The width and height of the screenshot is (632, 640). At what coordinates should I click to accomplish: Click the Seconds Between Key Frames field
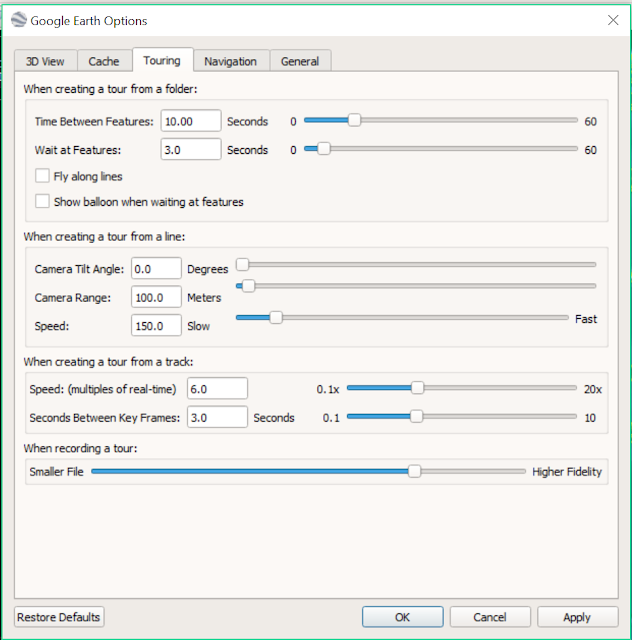tap(217, 417)
